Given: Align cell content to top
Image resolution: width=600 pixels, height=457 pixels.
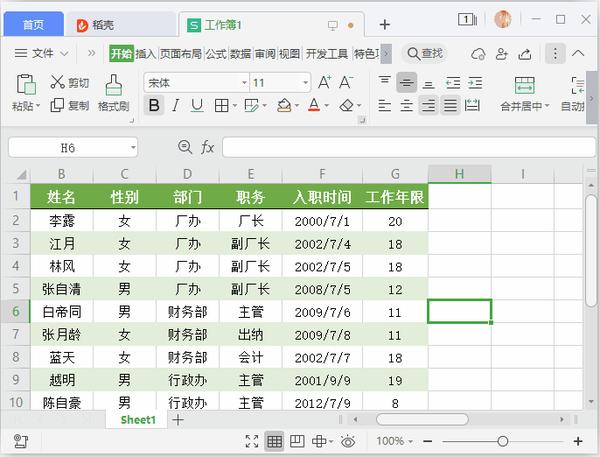Looking at the screenshot, I should 384,81.
